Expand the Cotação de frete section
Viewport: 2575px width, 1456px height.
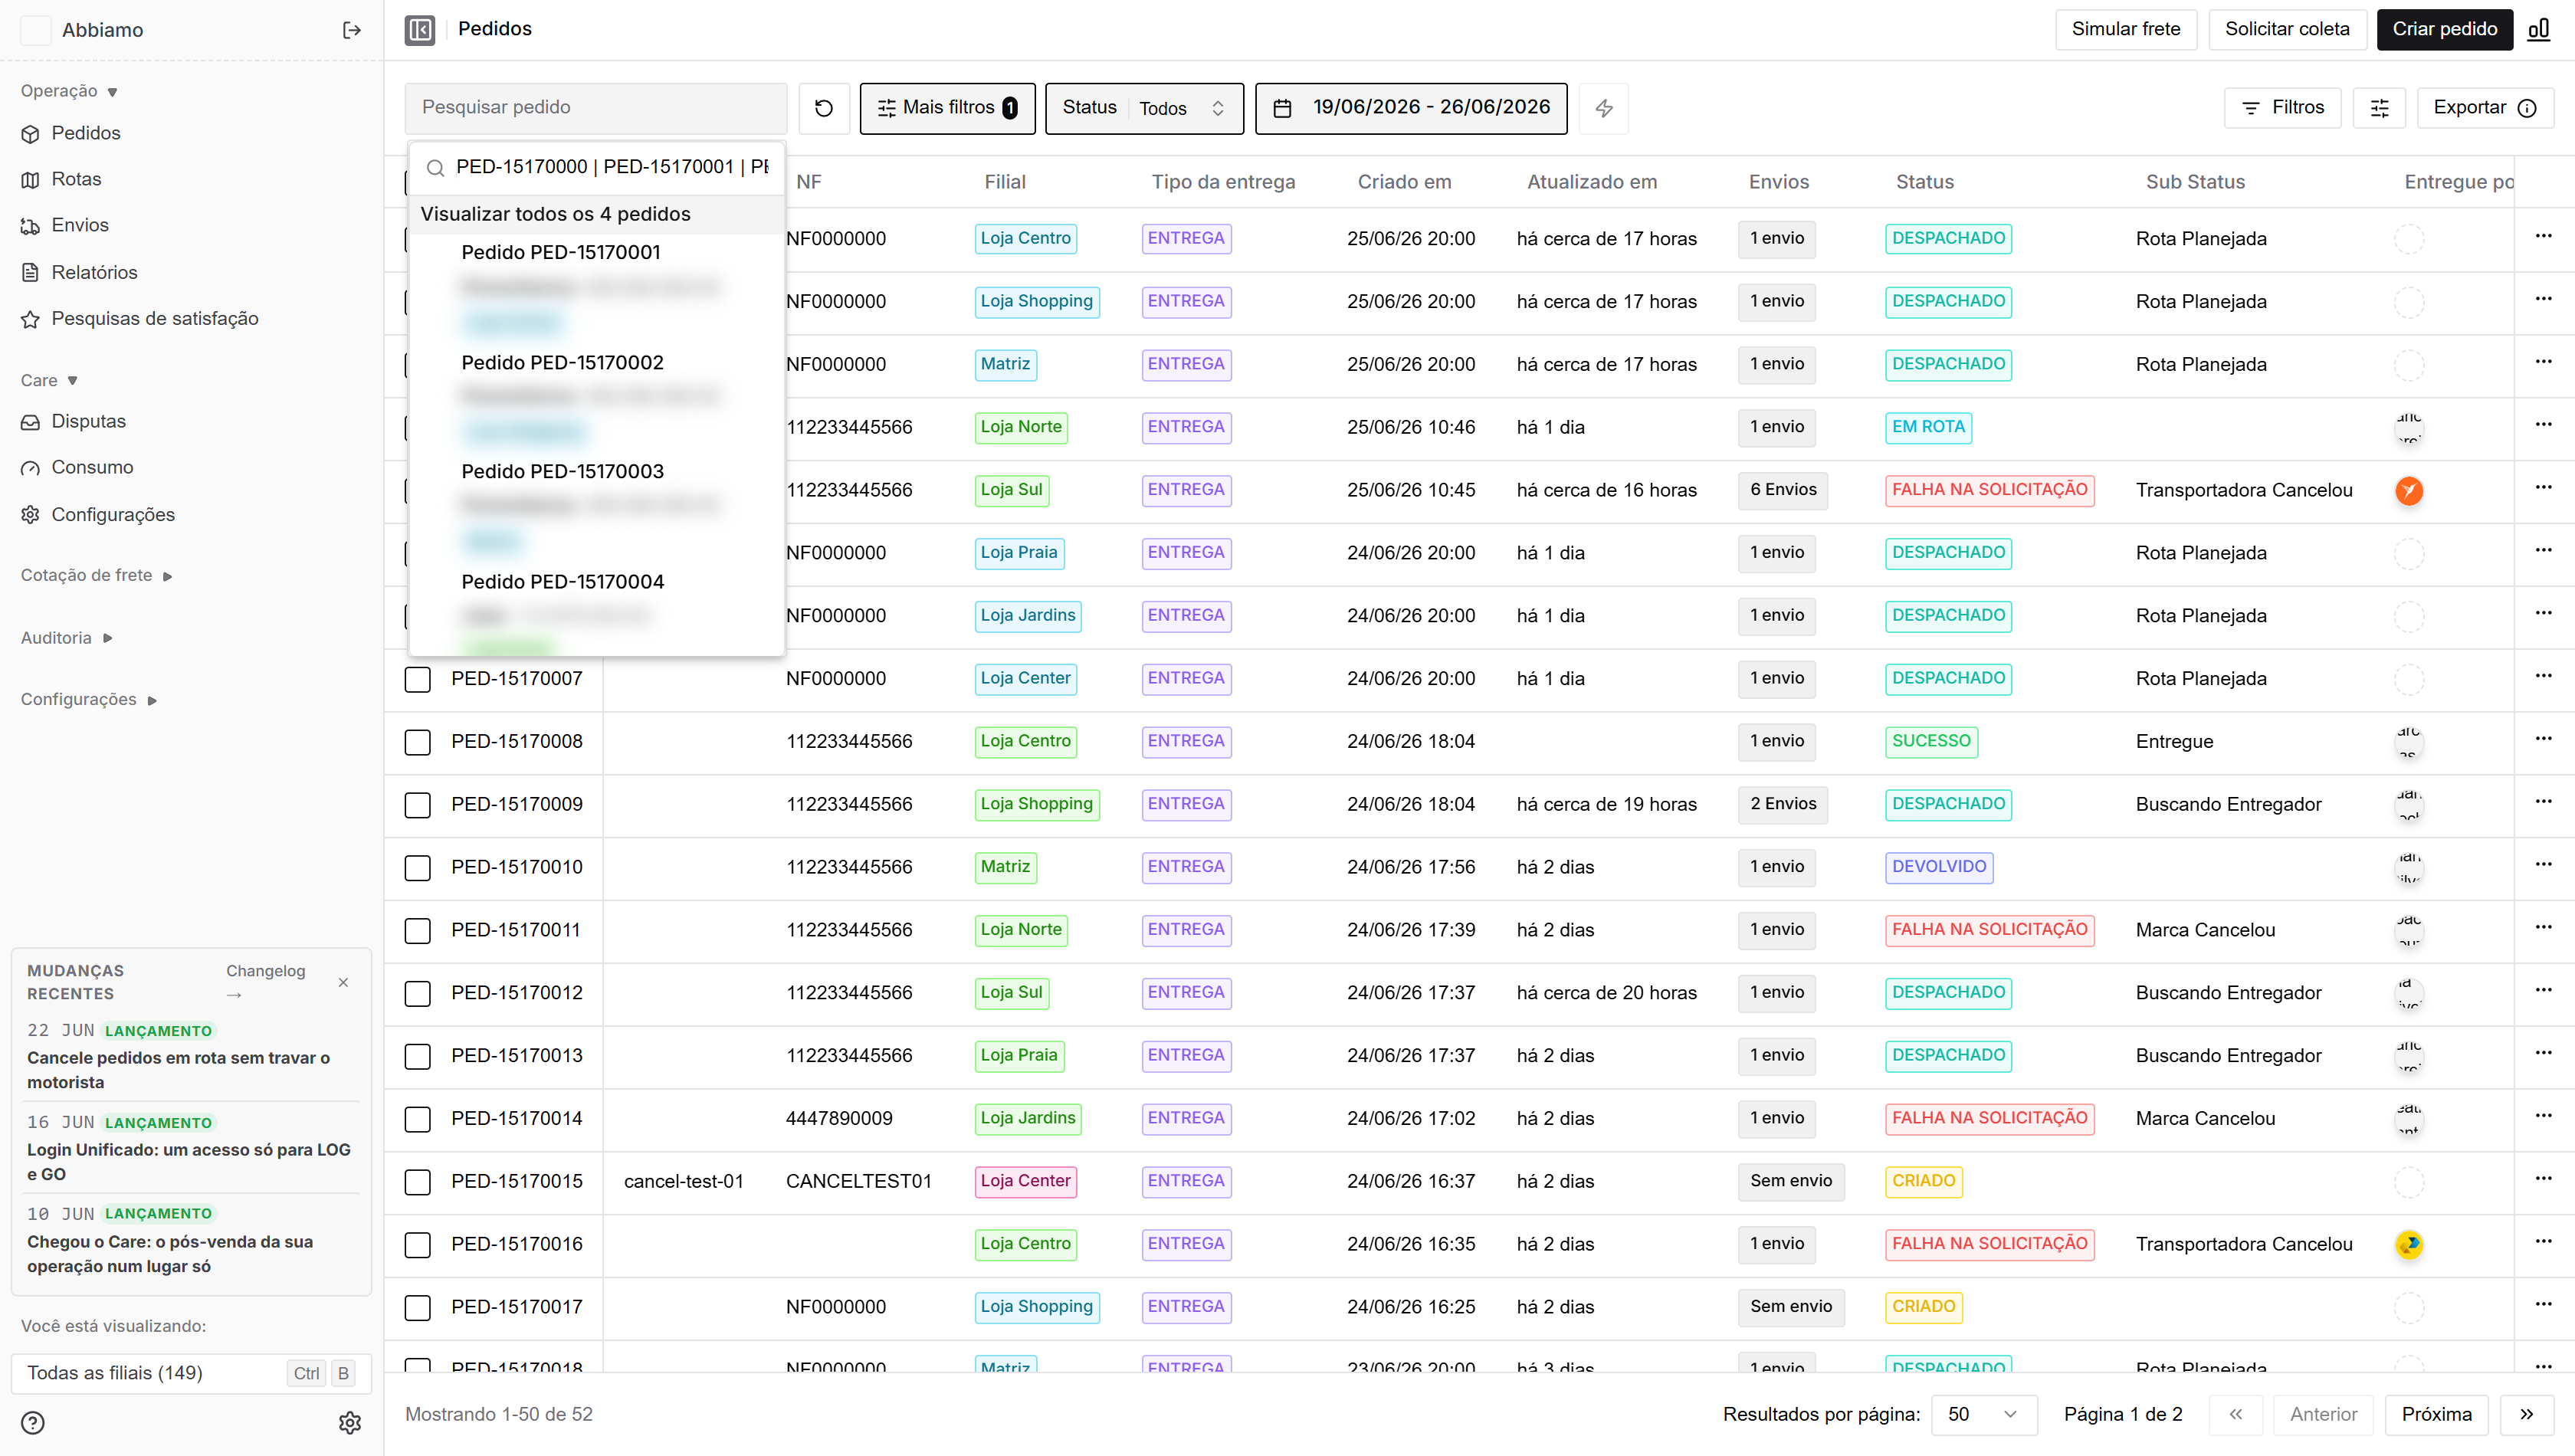(97, 575)
